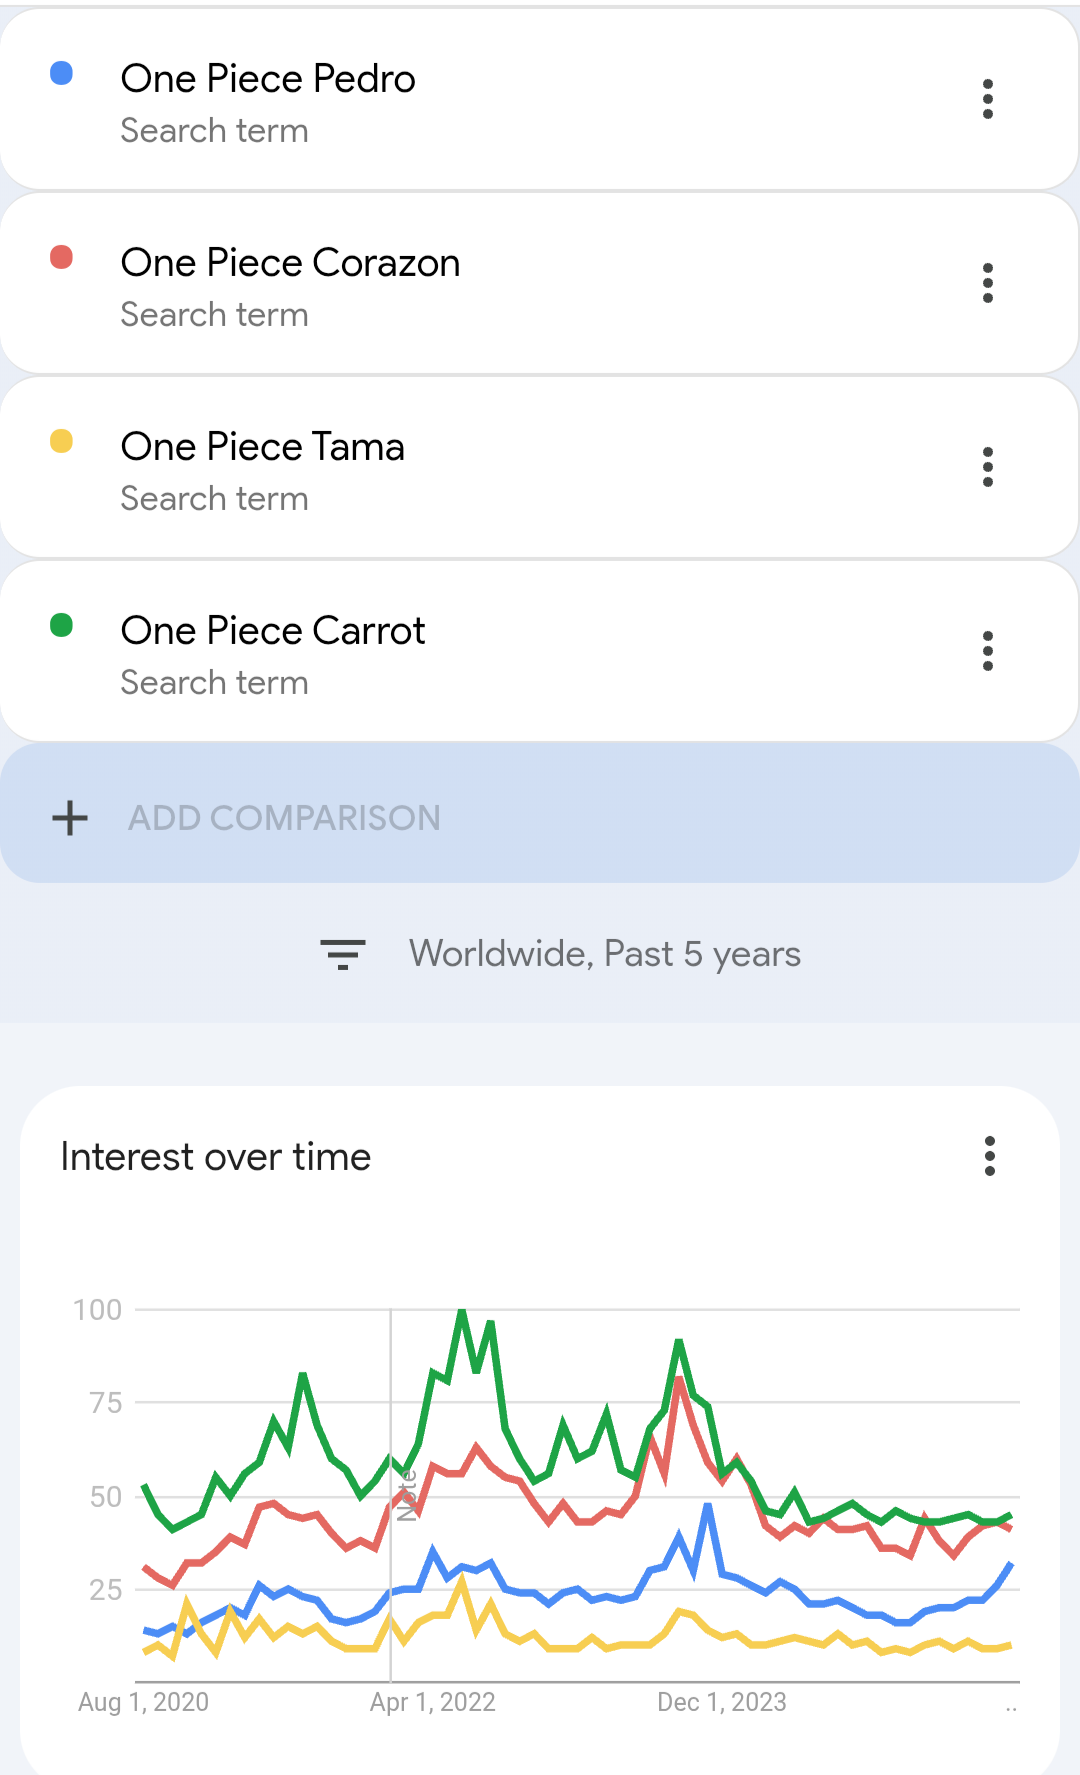
Task: Edit the One Piece Tama search term
Action: tap(262, 447)
